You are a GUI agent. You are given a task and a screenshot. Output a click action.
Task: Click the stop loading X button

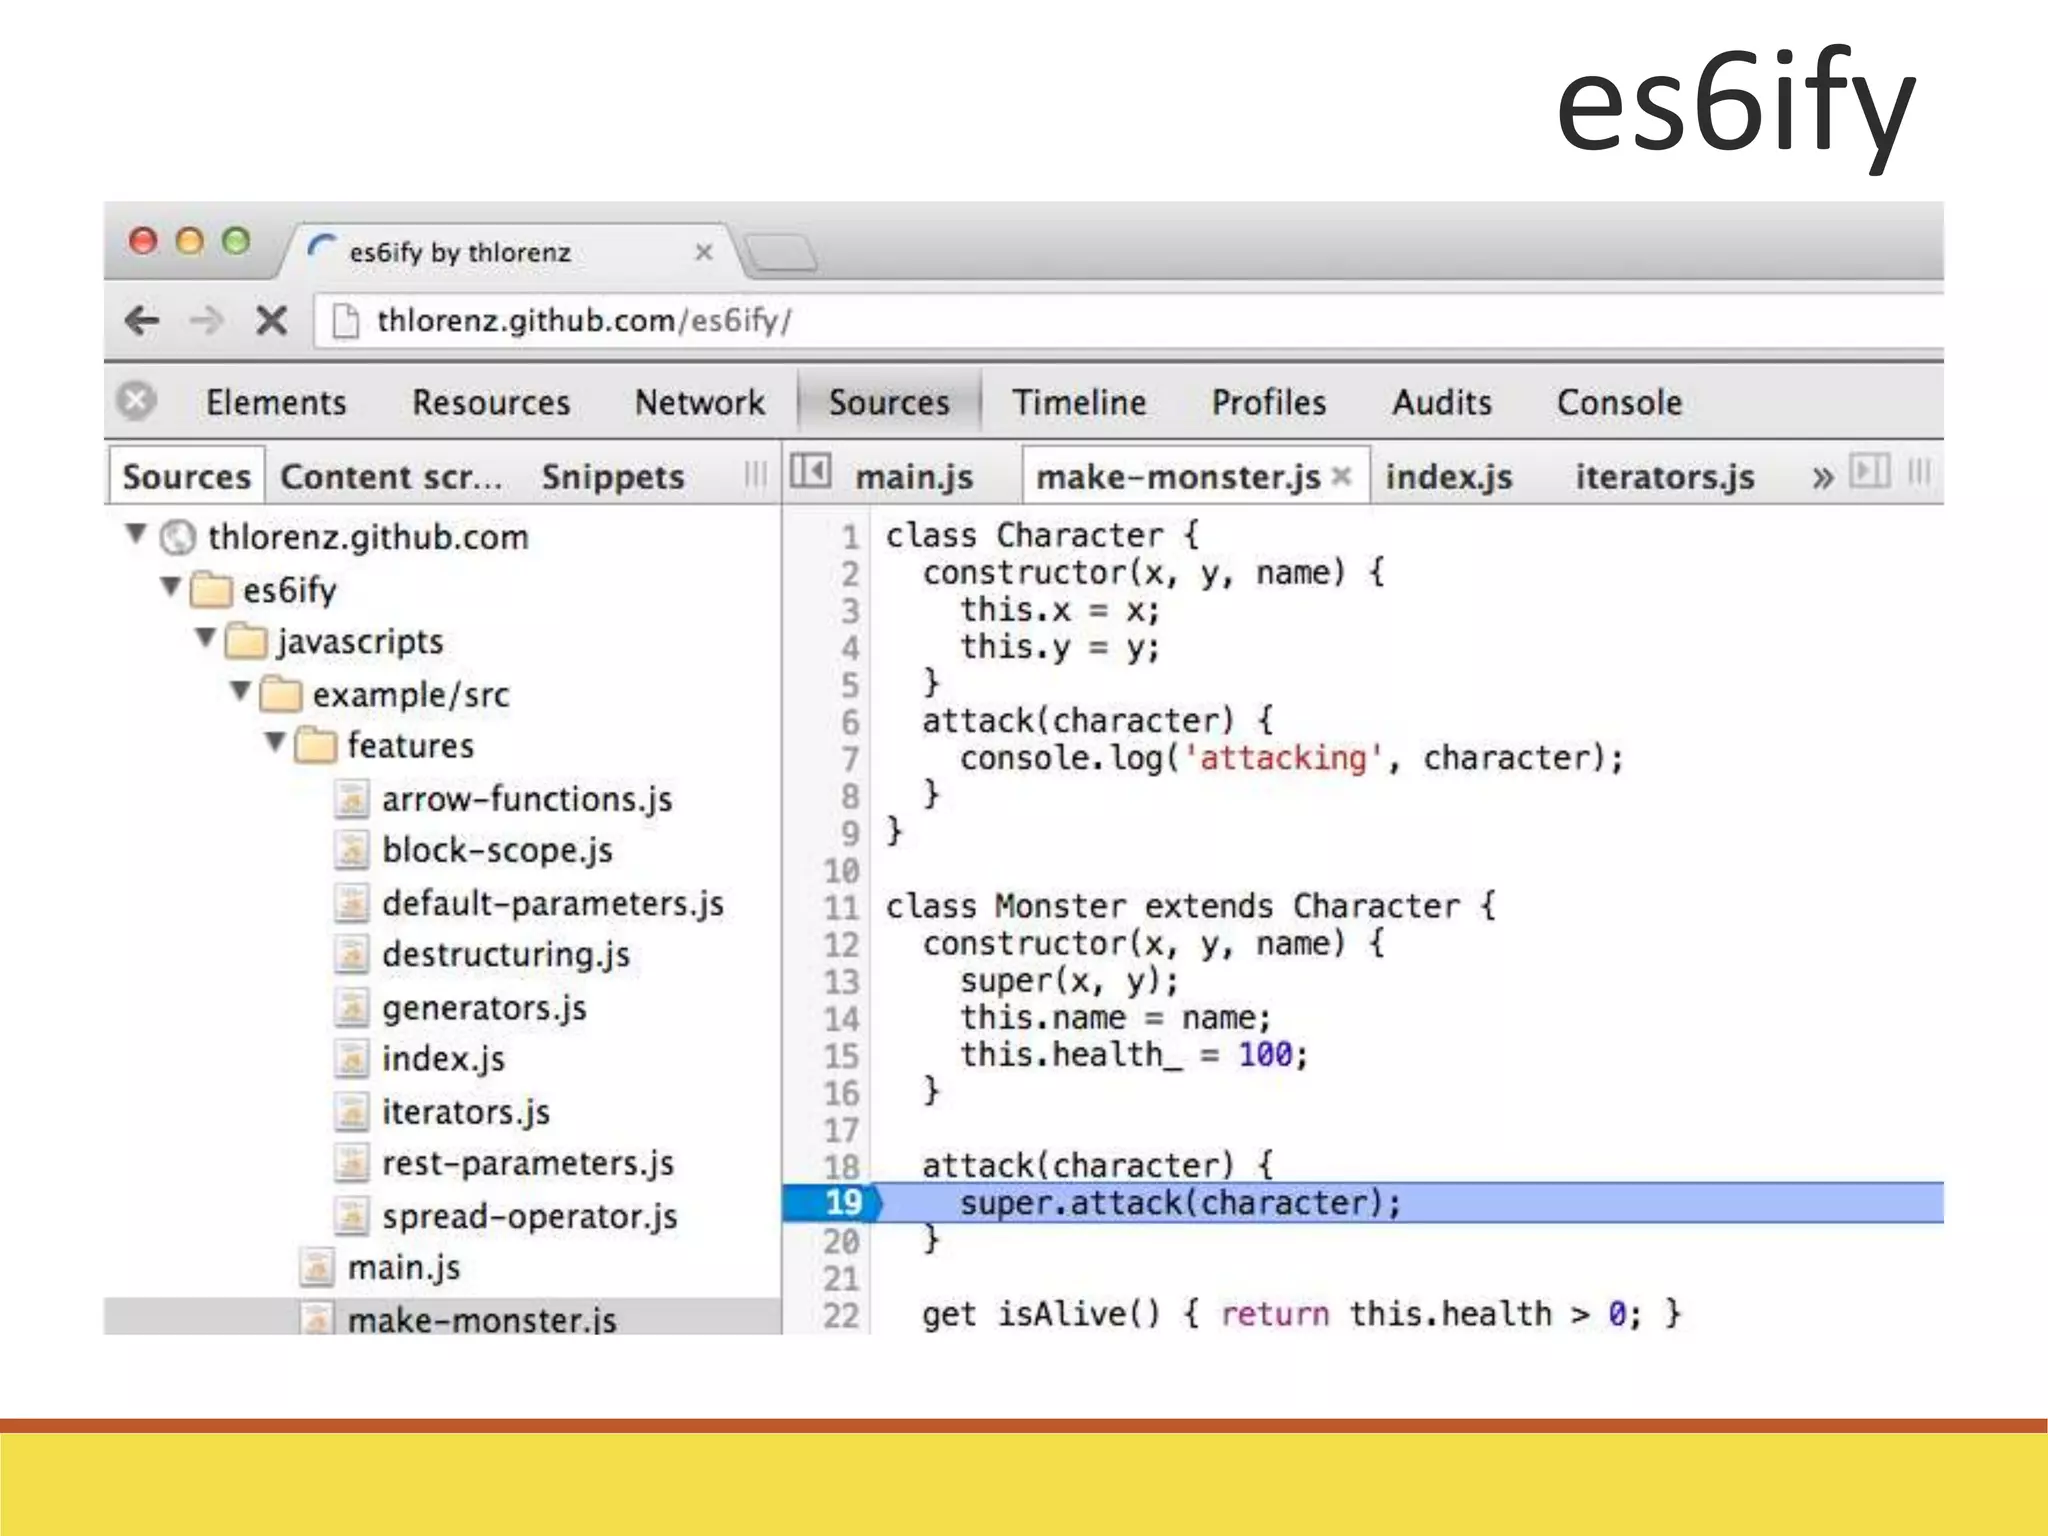(271, 321)
